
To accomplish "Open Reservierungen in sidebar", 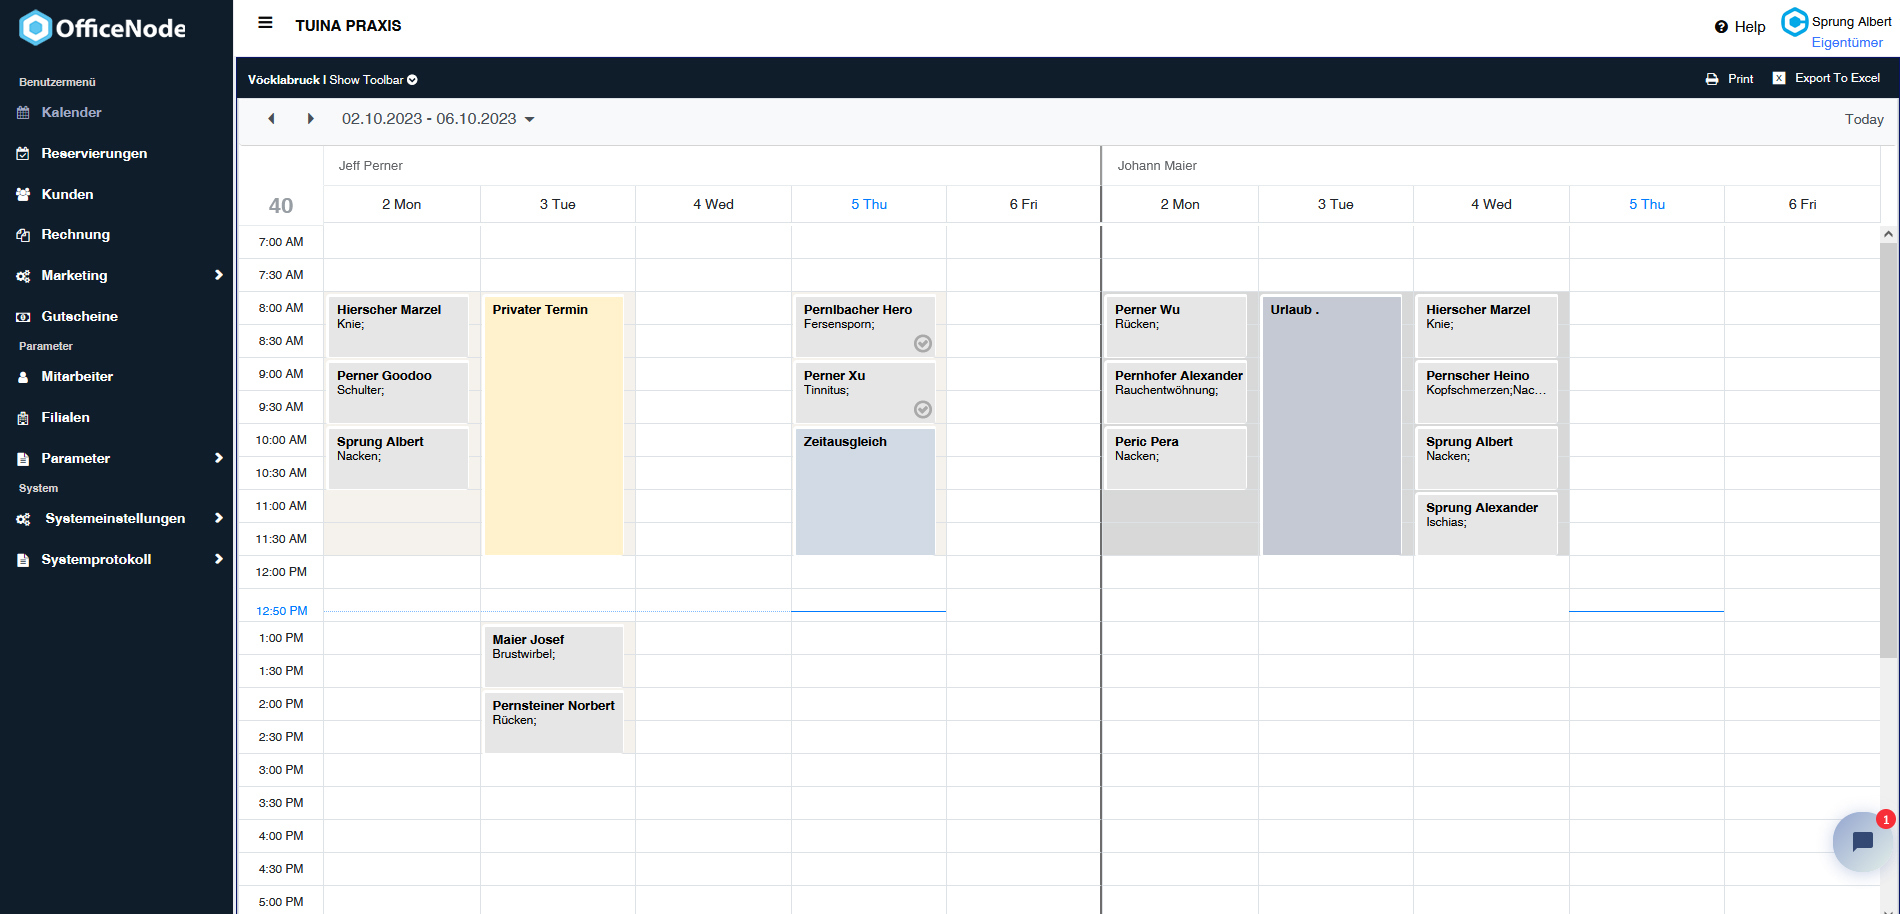I will 94,153.
